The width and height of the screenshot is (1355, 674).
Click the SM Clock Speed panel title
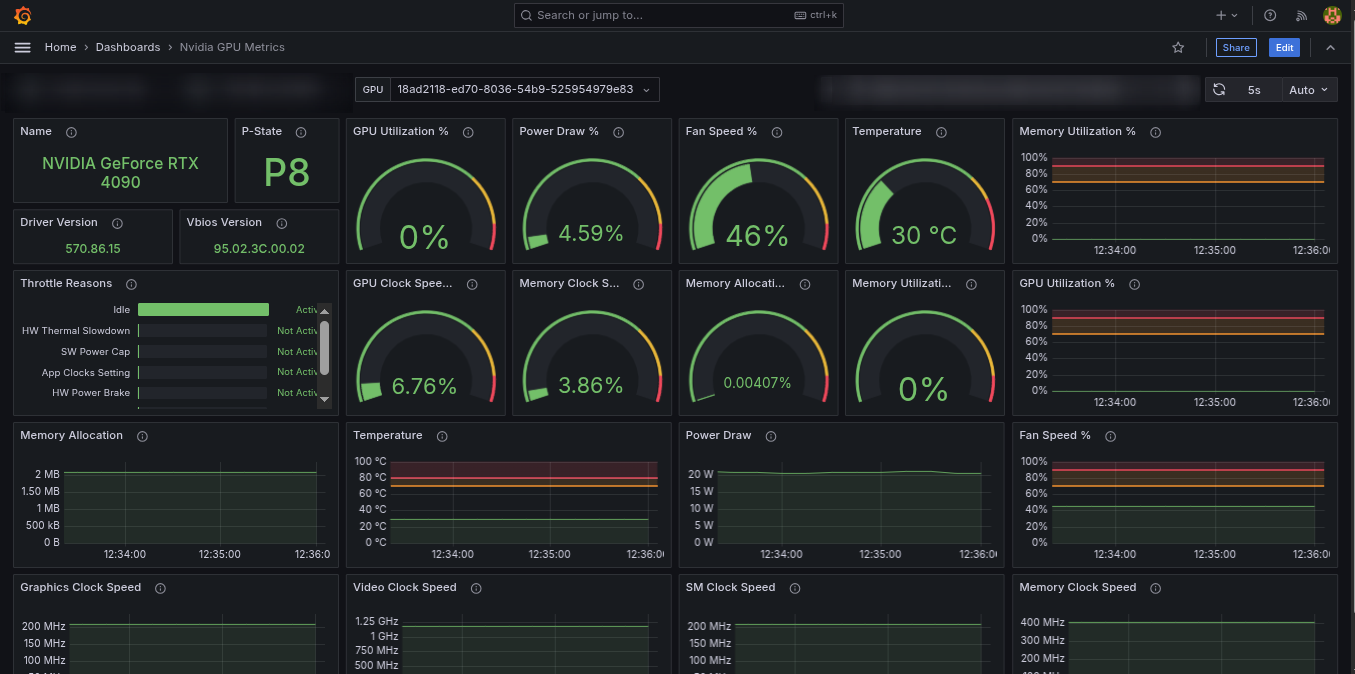pos(730,588)
